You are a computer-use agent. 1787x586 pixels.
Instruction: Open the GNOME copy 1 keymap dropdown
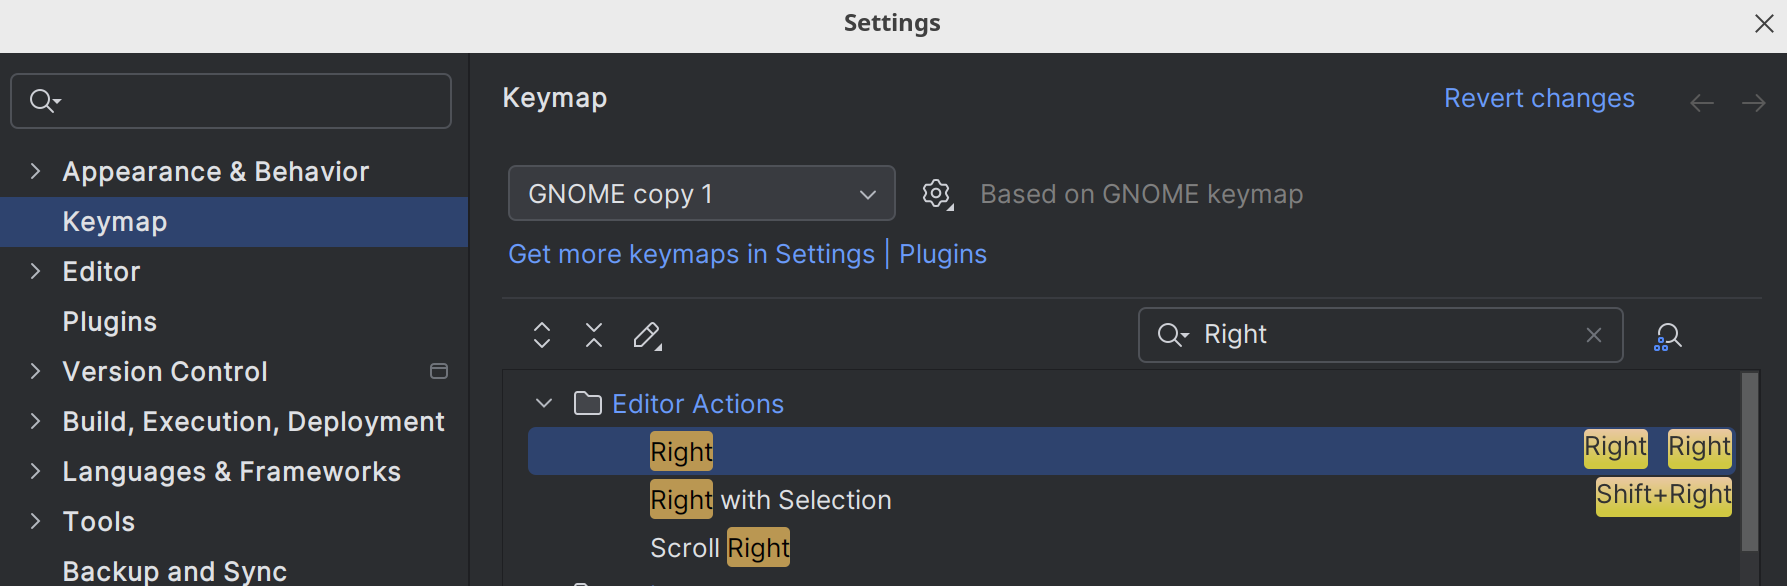point(702,193)
